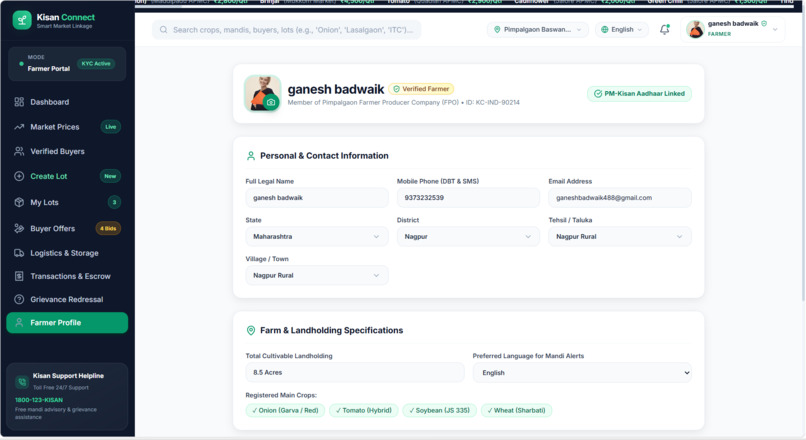Open My Lots page
The image size is (806, 440).
click(x=67, y=202)
